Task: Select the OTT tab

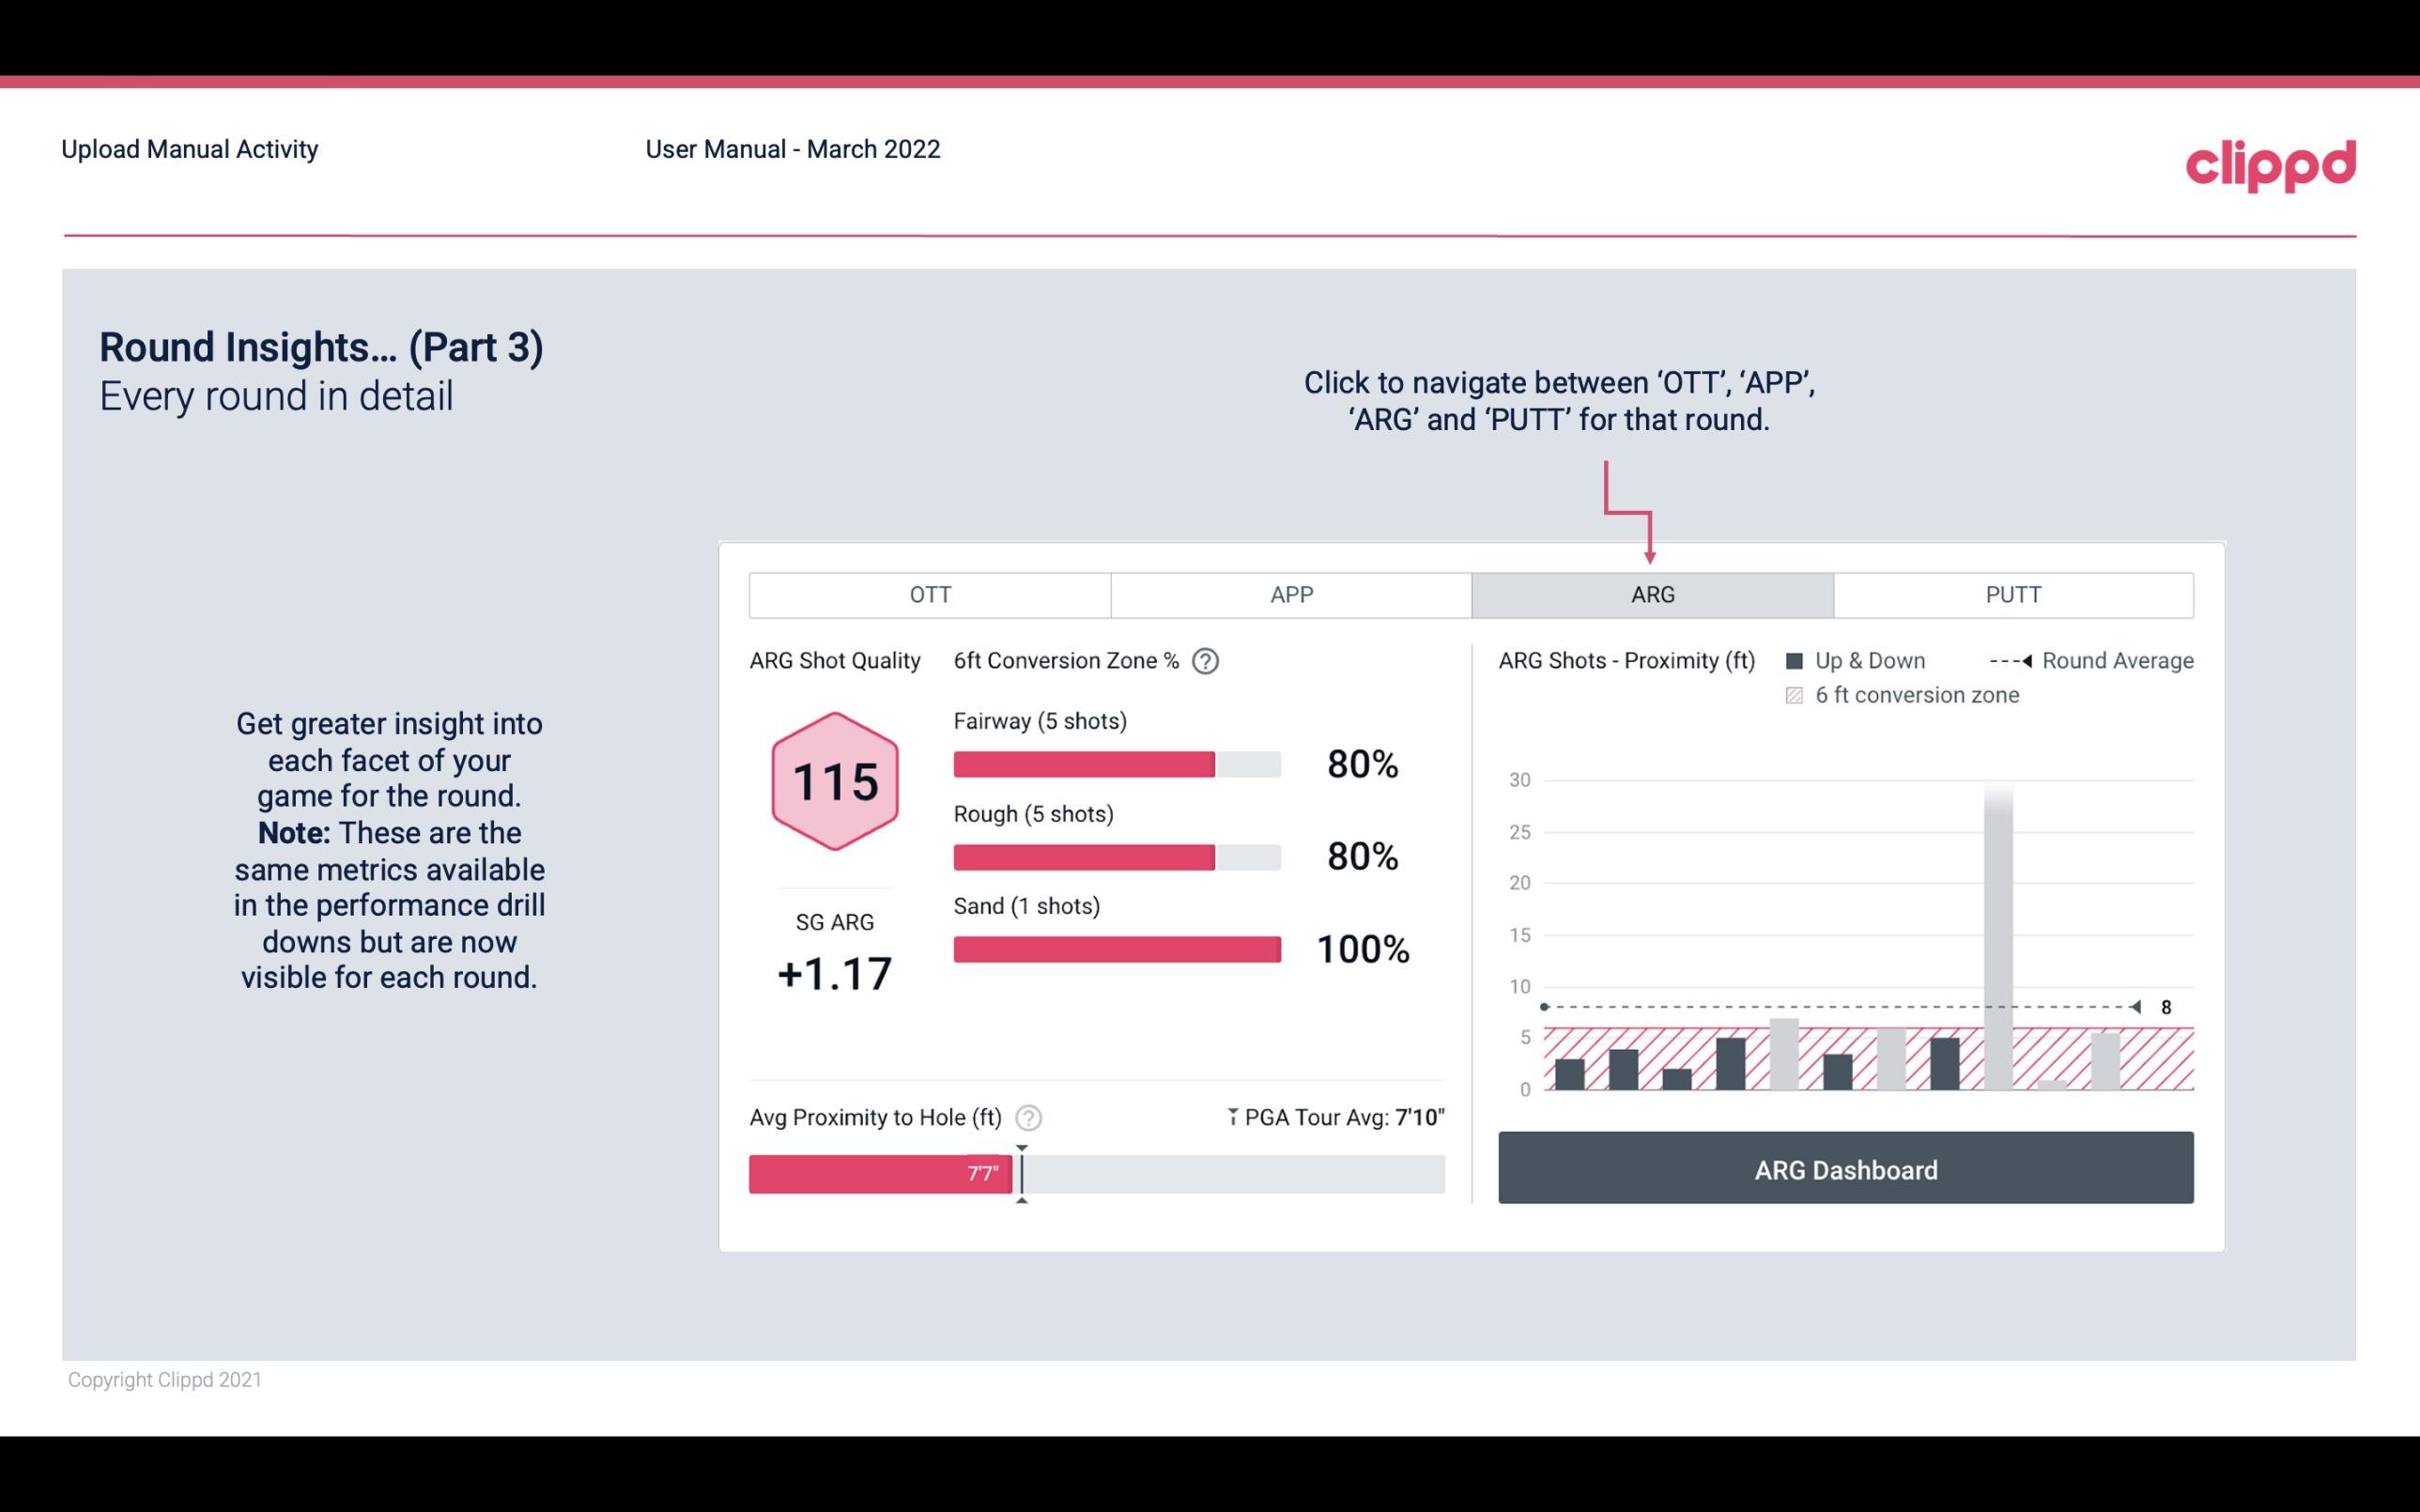Action: (x=930, y=595)
